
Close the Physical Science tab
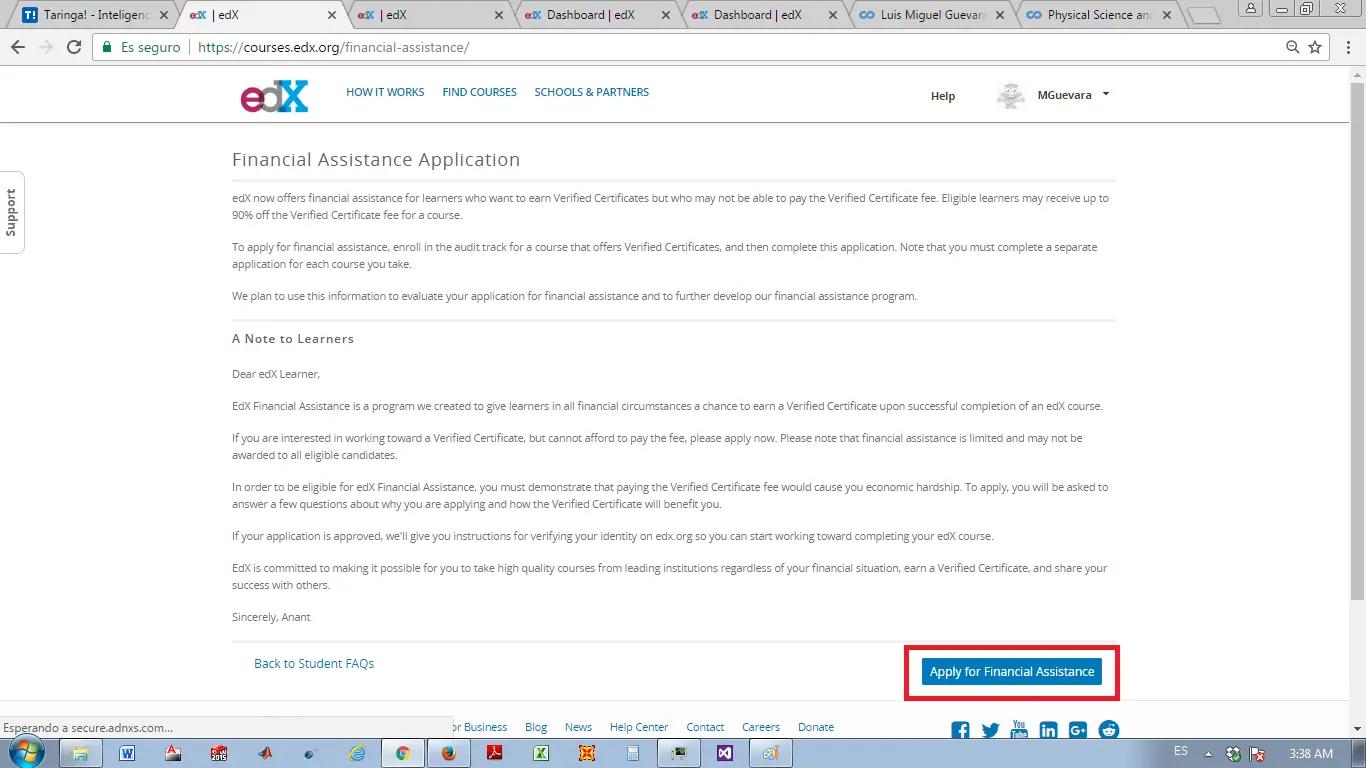point(1166,15)
